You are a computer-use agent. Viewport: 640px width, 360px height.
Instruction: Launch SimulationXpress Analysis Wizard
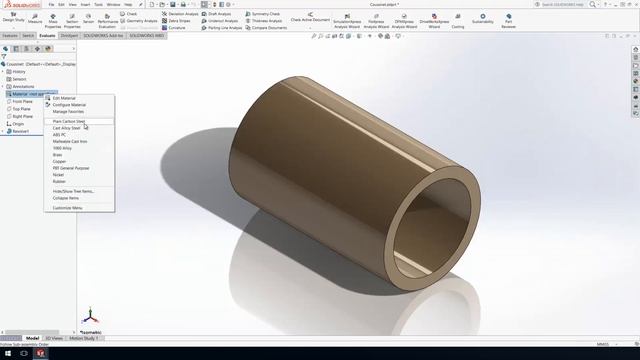pos(347,21)
